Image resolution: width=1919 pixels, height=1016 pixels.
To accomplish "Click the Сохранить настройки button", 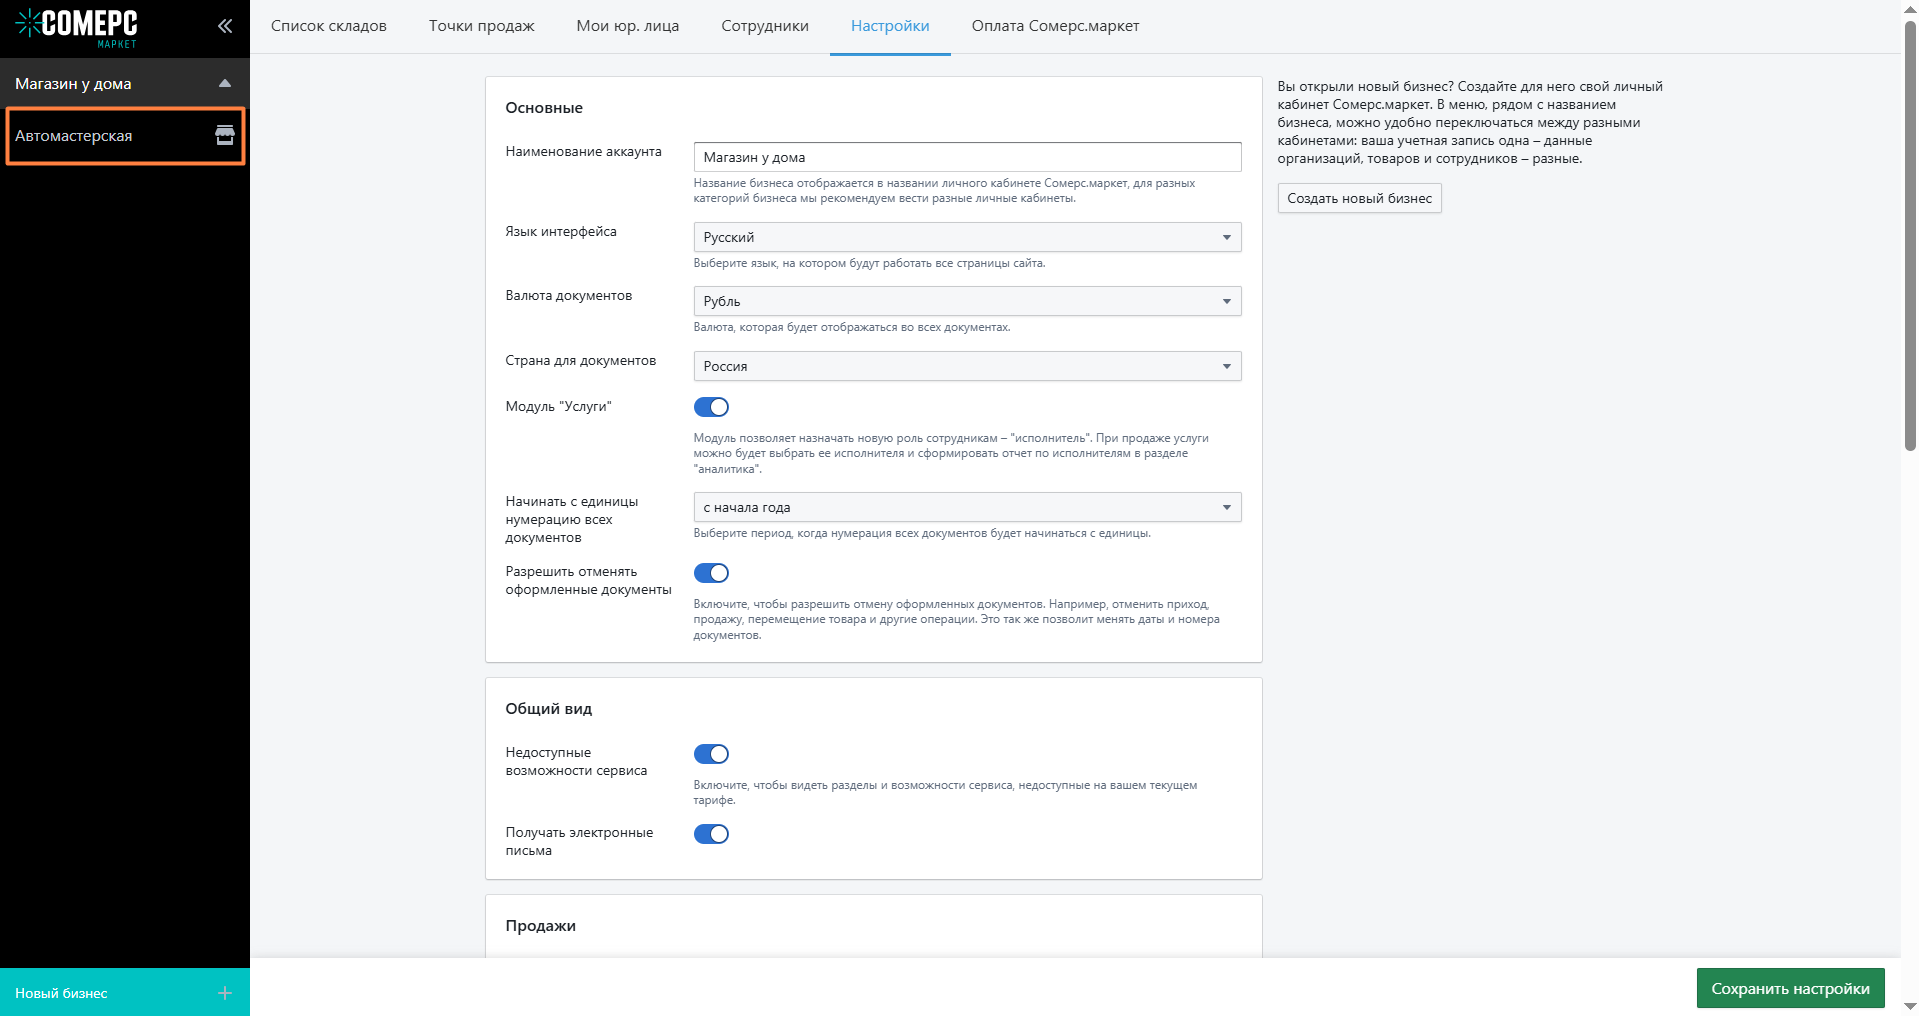I will pyautogui.click(x=1790, y=988).
